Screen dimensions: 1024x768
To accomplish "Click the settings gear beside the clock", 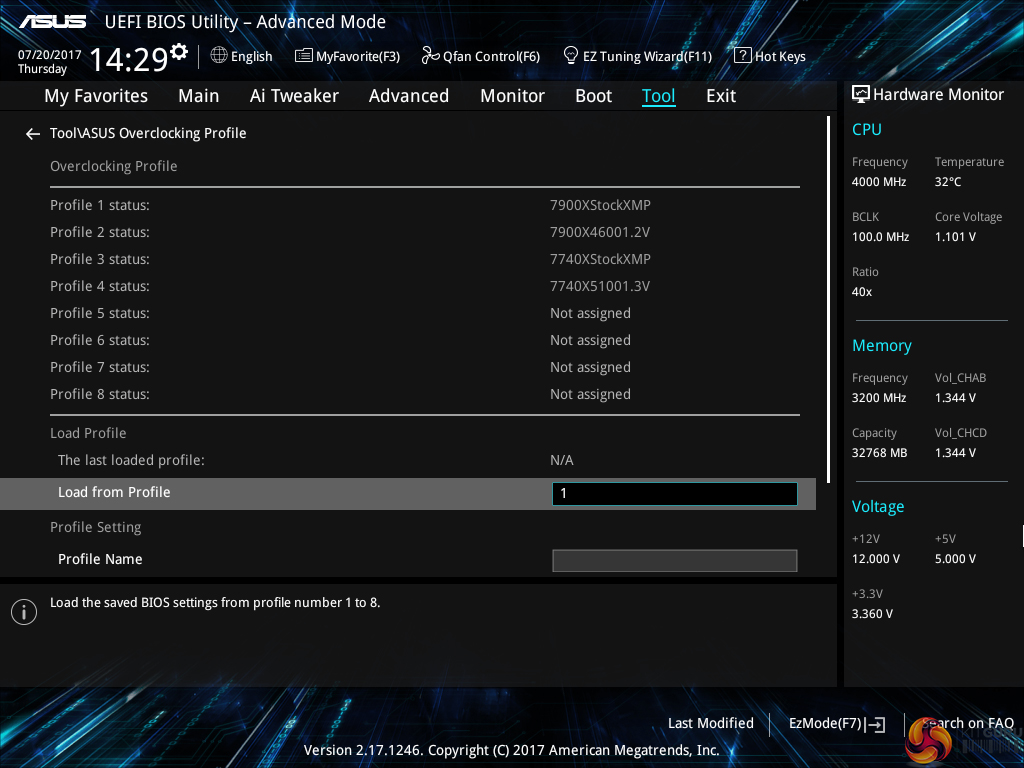I will click(179, 51).
